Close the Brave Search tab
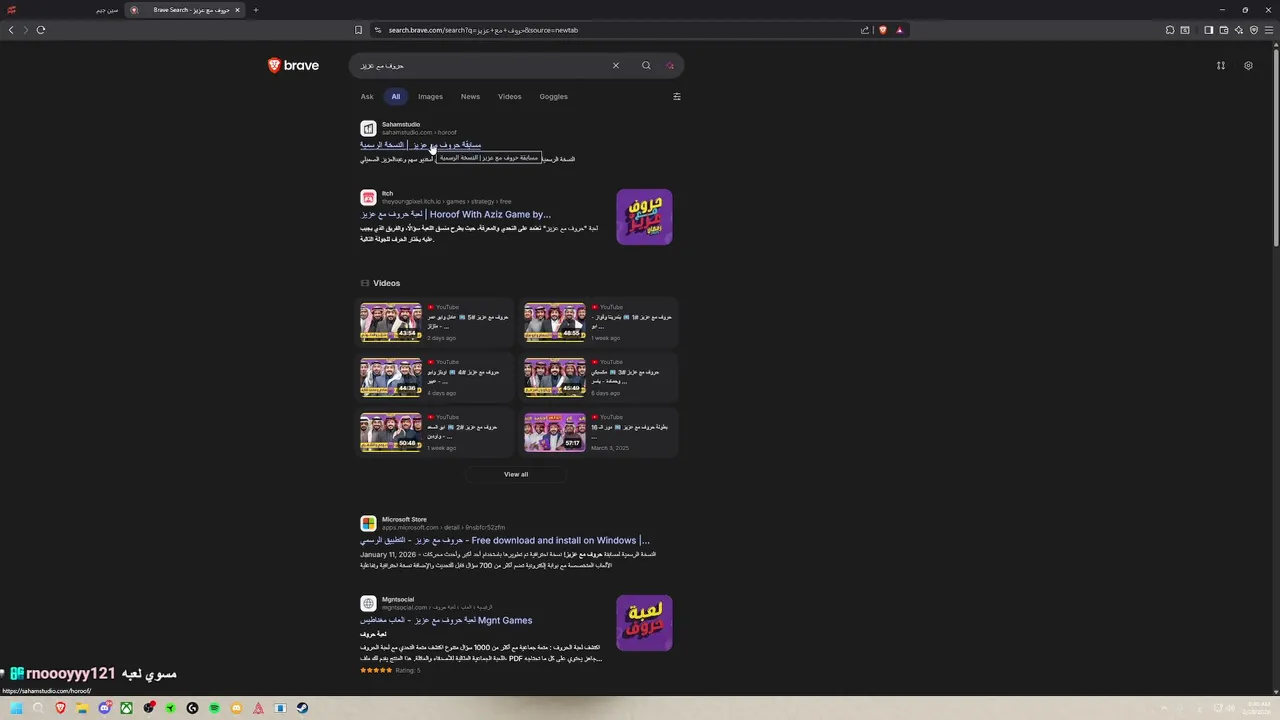The image size is (1280, 720). click(237, 10)
